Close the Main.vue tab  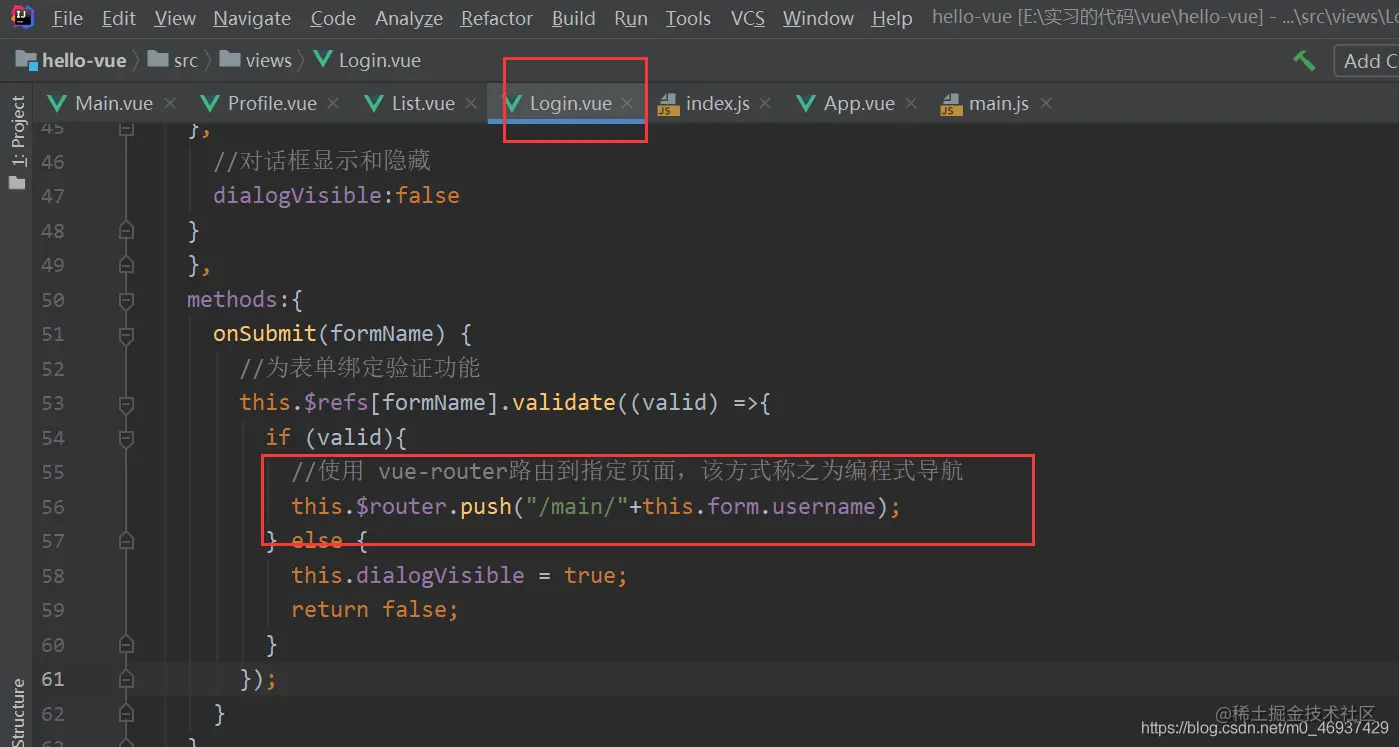pos(170,103)
